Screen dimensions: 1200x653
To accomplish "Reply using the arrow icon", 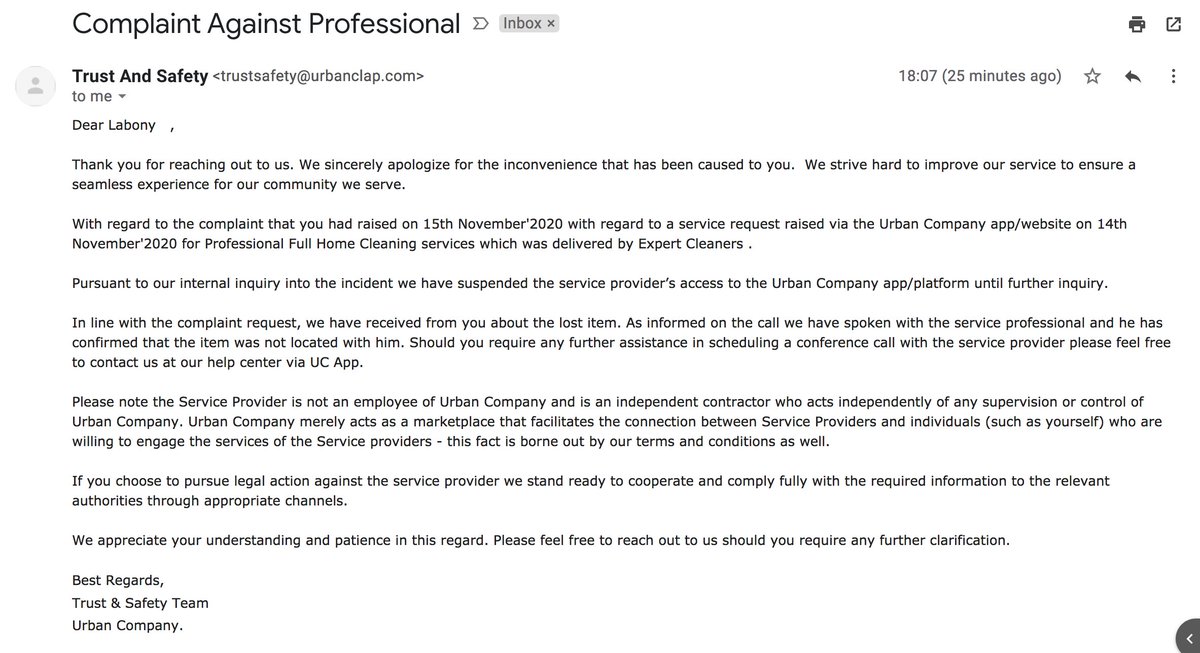I will coord(1133,76).
